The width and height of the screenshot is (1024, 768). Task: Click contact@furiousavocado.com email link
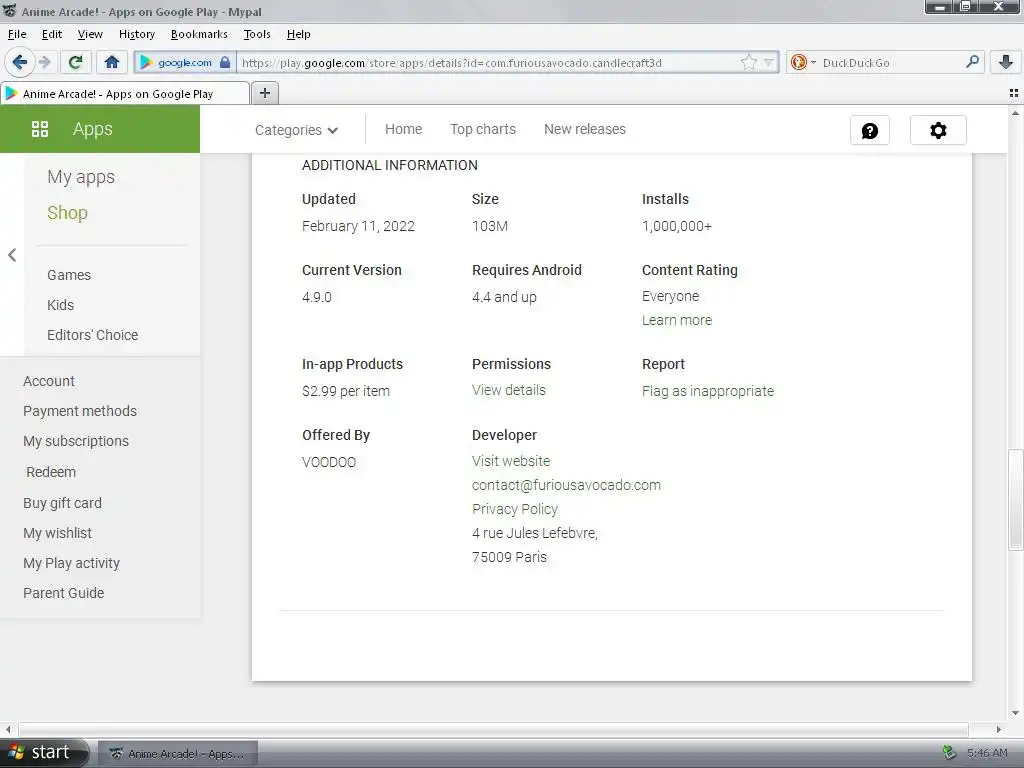566,485
